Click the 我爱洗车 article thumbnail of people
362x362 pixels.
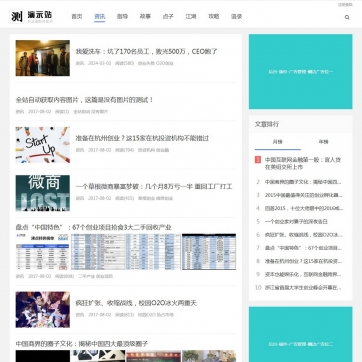coord(43,58)
